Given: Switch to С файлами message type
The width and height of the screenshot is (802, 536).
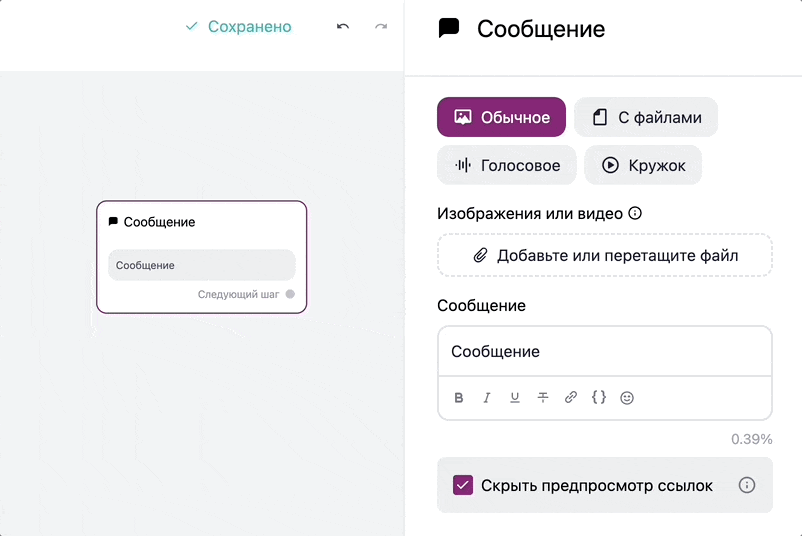Looking at the screenshot, I should 646,117.
